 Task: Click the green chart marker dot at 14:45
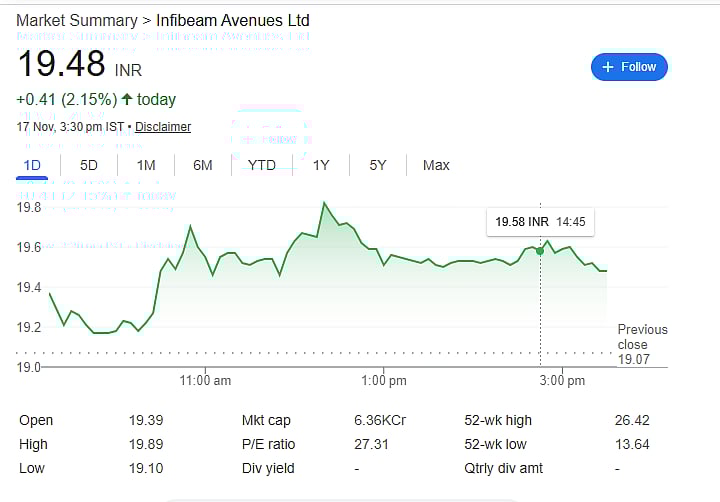[540, 250]
